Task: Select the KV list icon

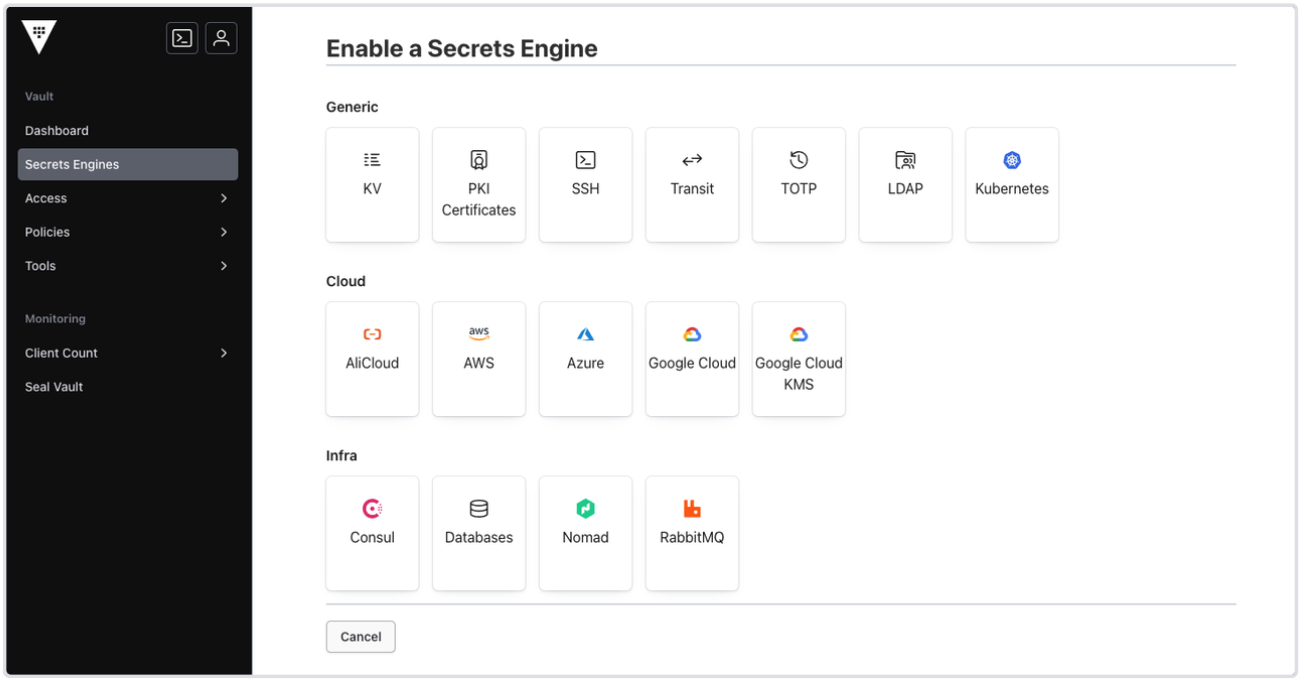Action: (x=372, y=160)
